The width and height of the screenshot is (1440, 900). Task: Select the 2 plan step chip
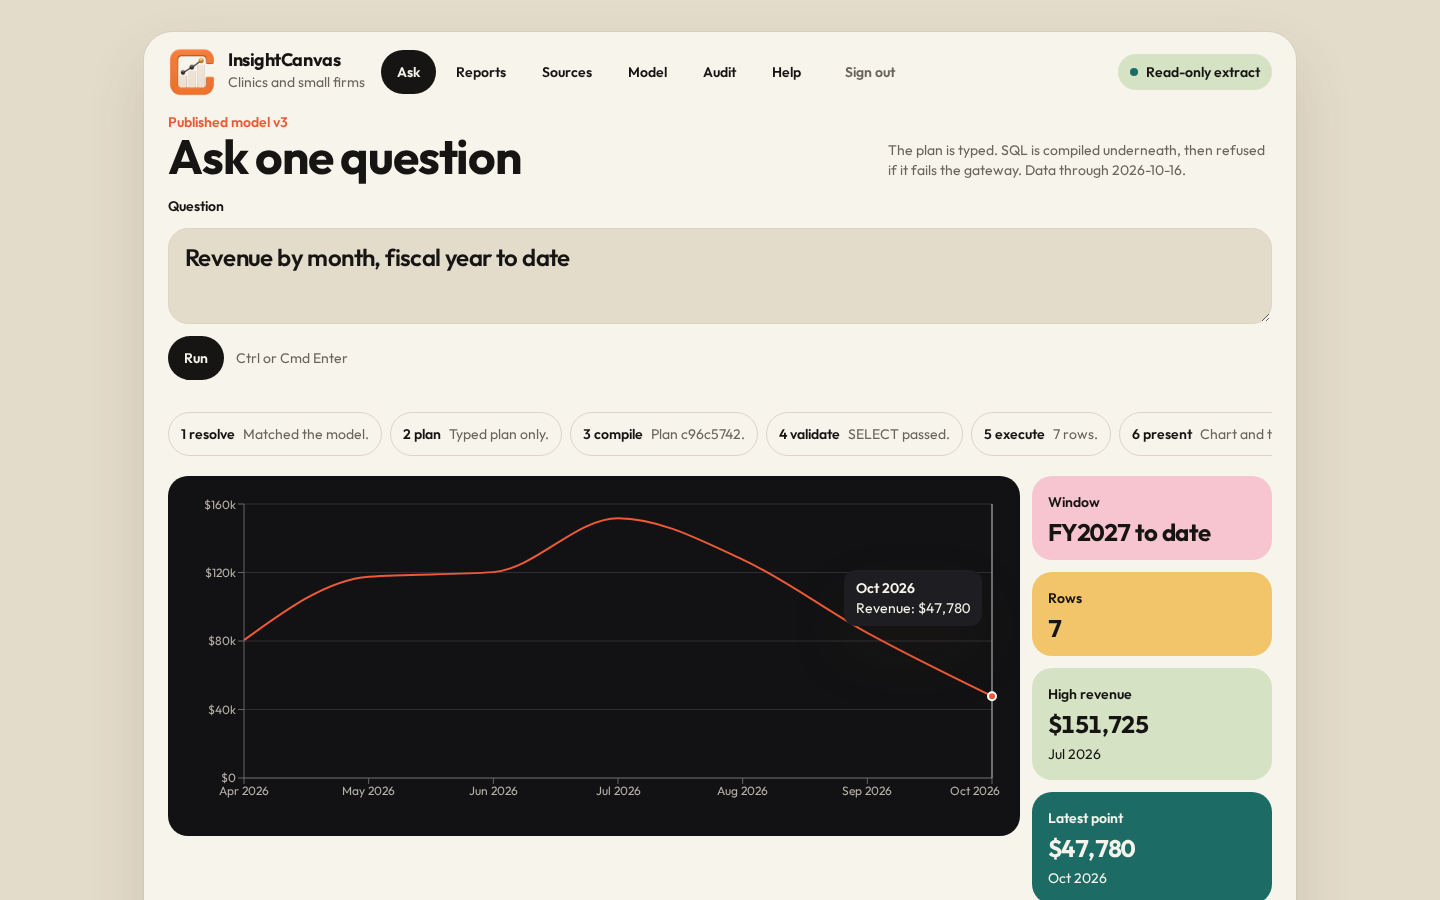(x=476, y=434)
